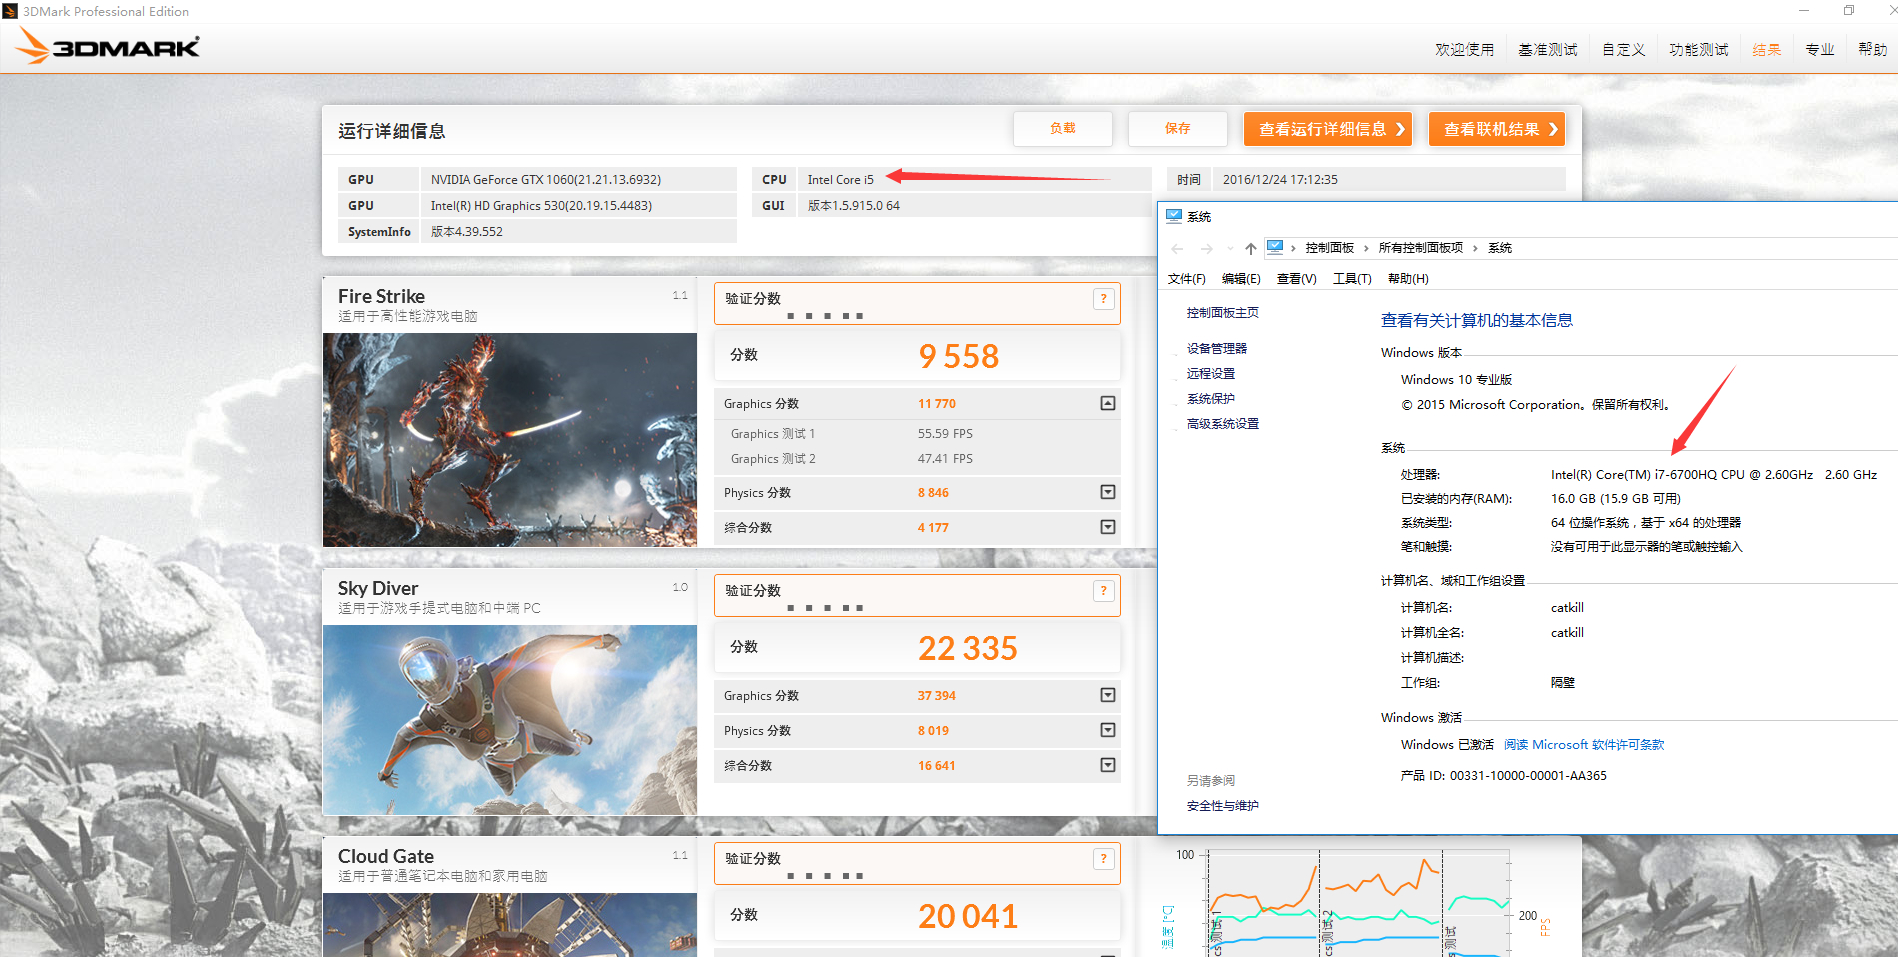Open the 欢迎使用 tab in 3DMark
Viewport: 1898px width, 957px height.
point(1464,49)
